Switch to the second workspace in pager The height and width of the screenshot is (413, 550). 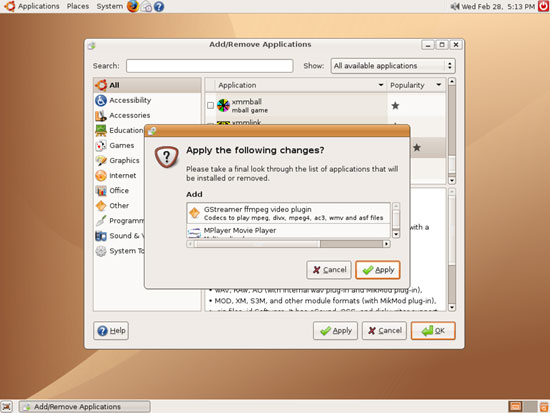coord(531,407)
